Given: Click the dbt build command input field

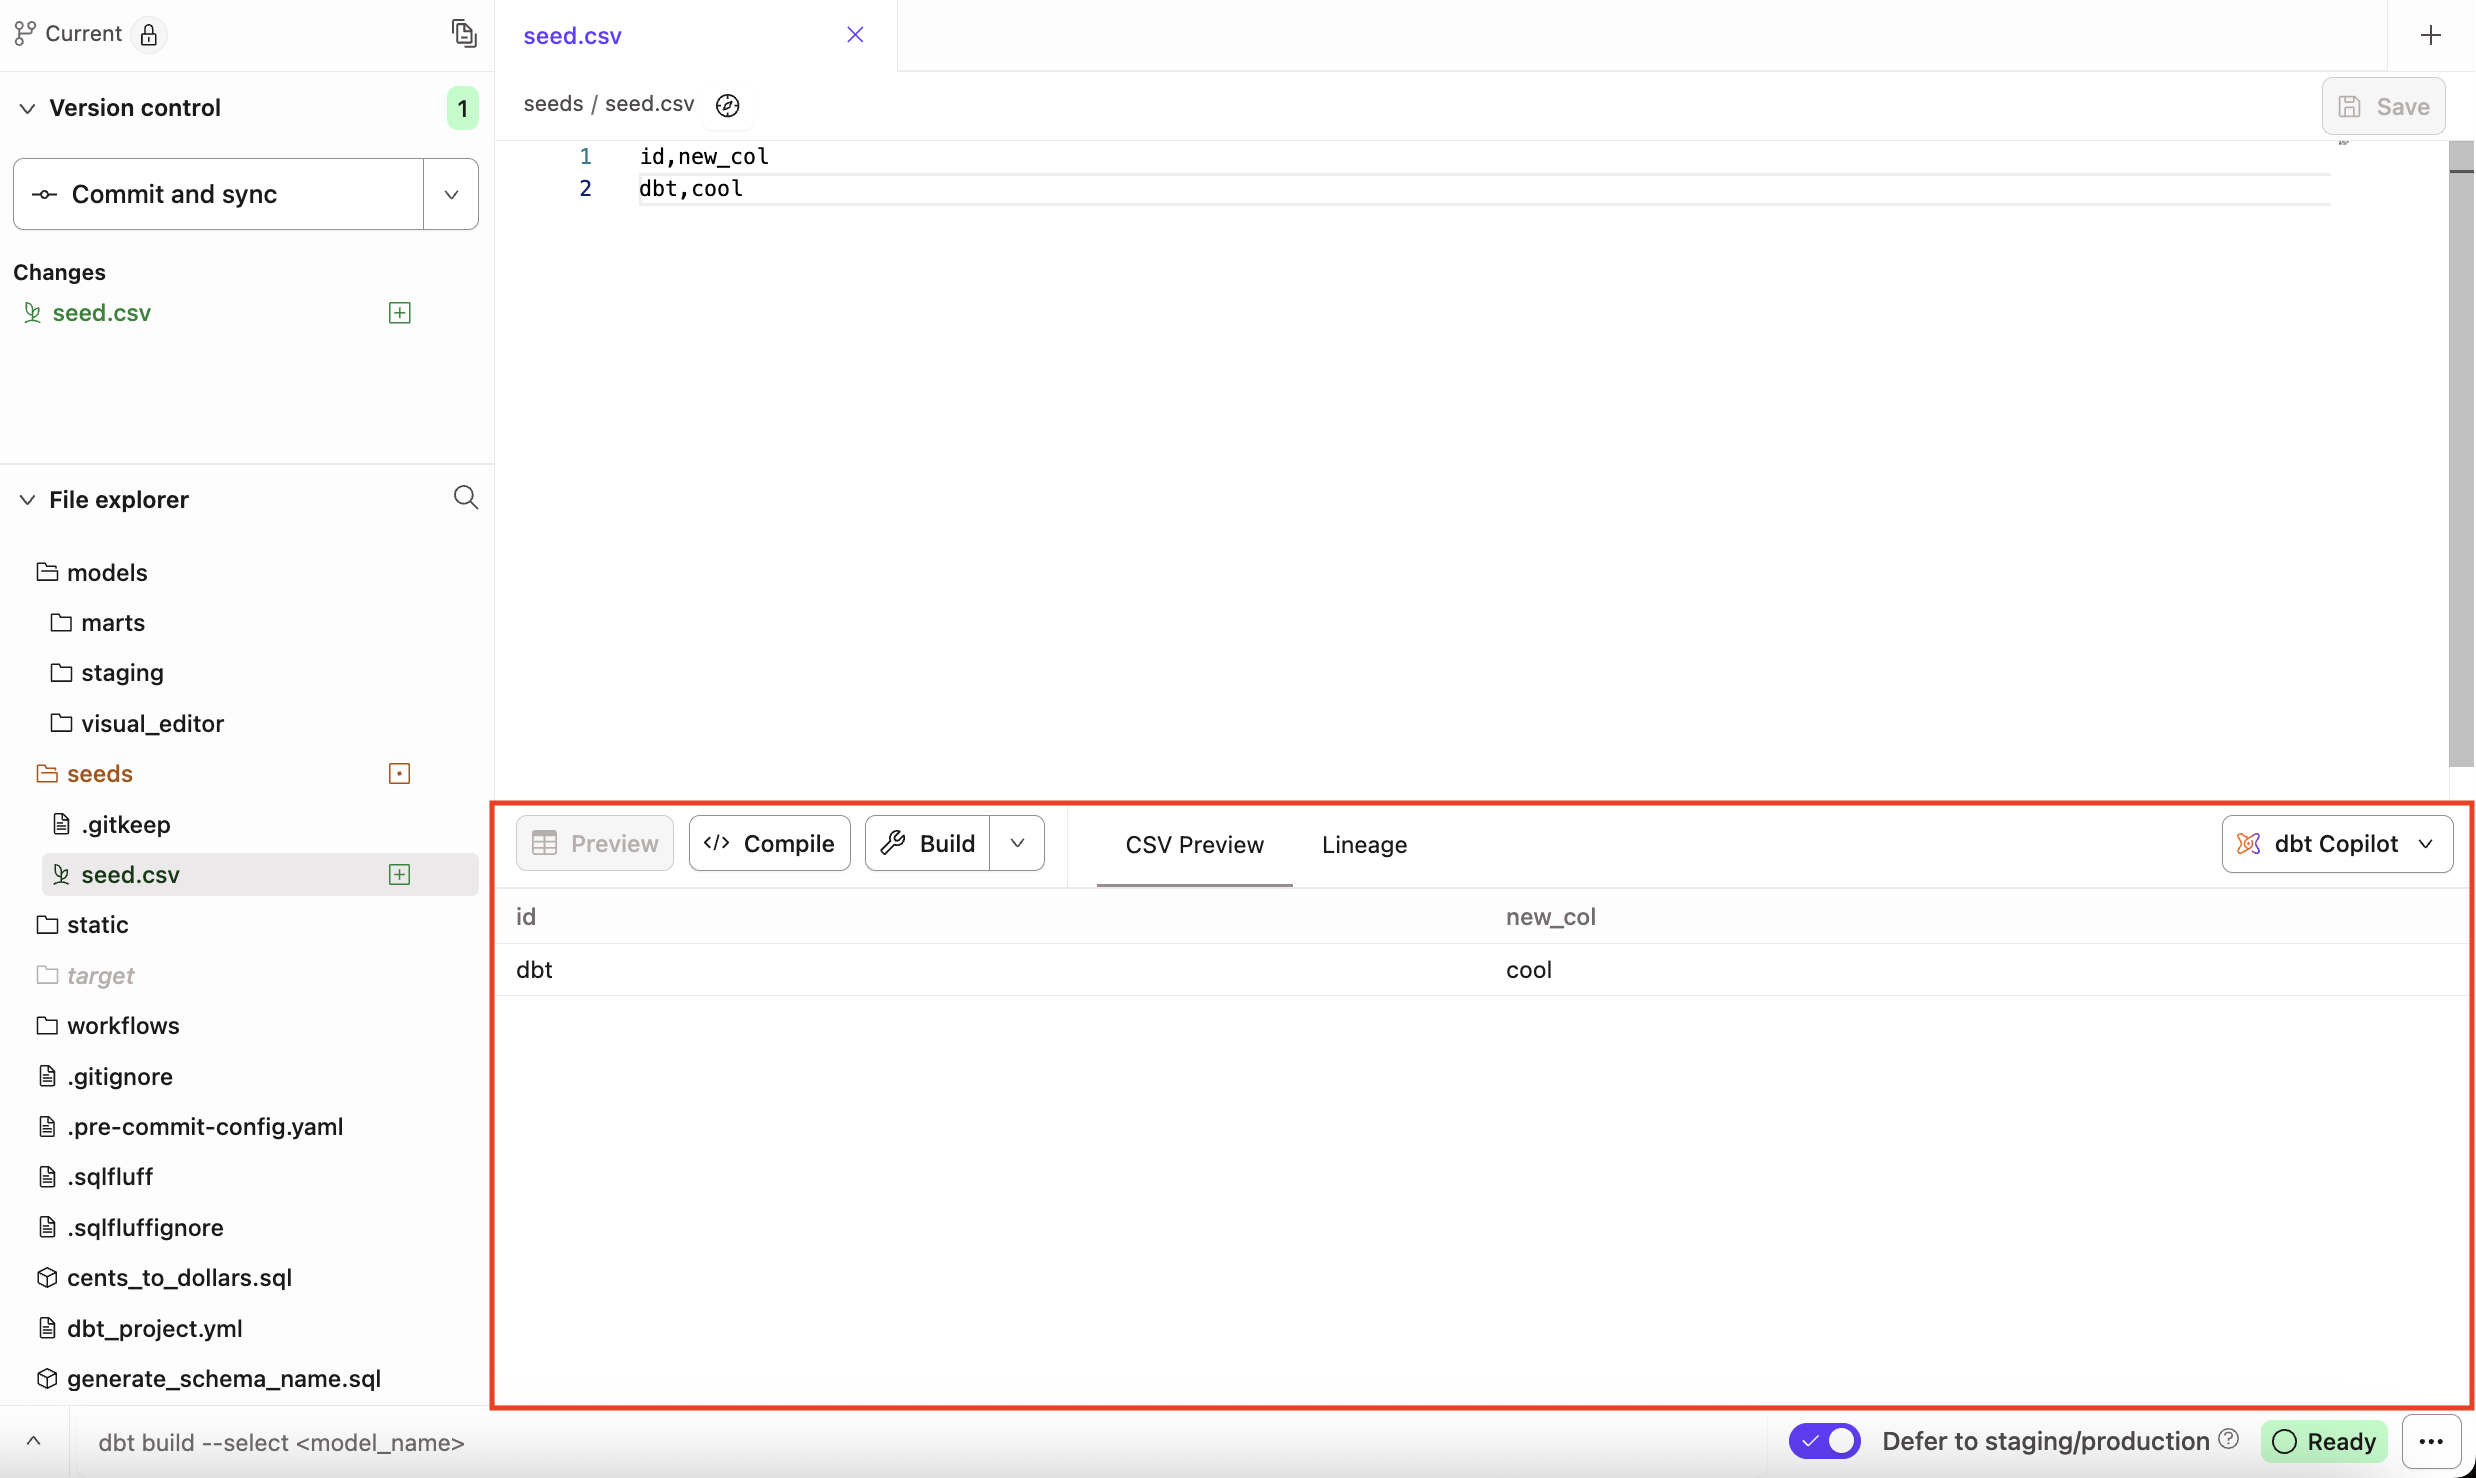Looking at the screenshot, I should [x=281, y=1442].
